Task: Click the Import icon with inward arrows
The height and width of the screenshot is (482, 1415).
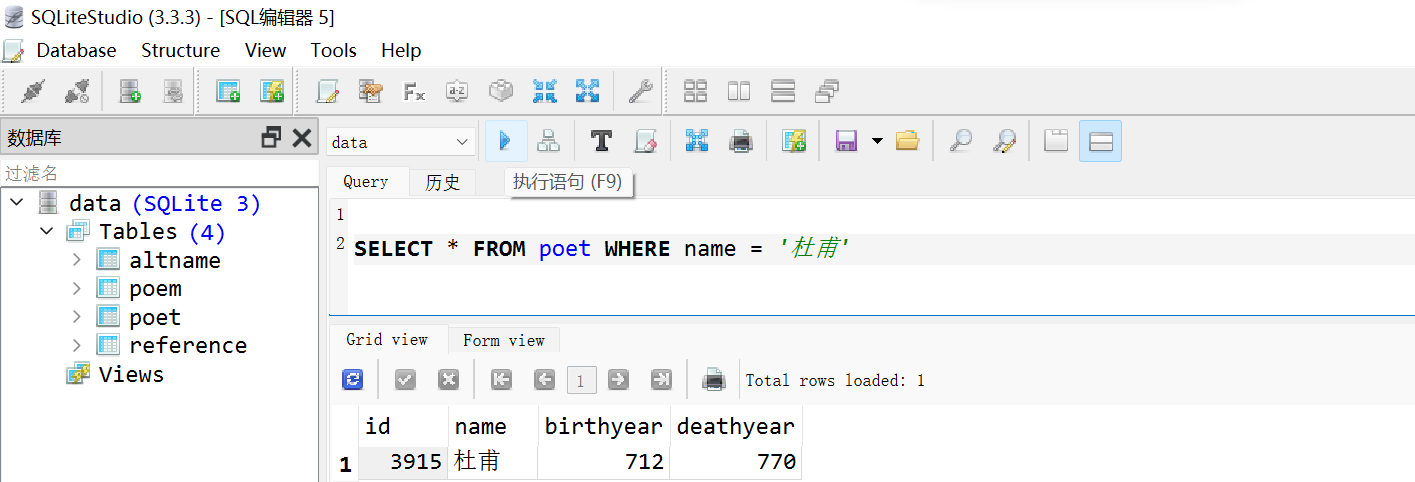Action: (x=544, y=92)
